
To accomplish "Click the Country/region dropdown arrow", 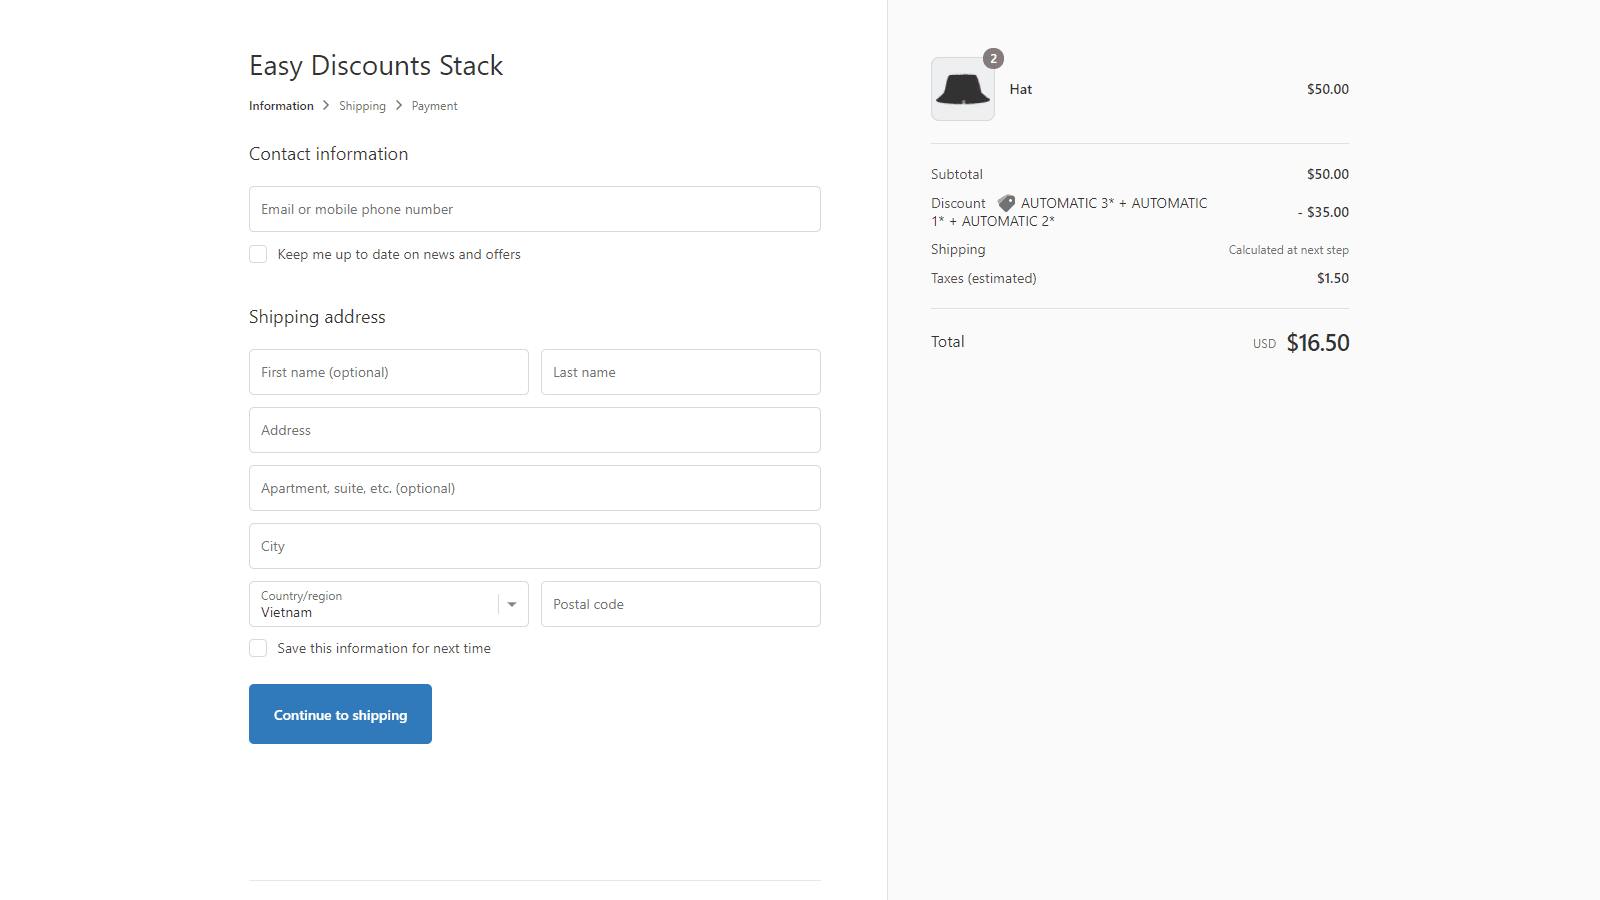I will coord(512,604).
